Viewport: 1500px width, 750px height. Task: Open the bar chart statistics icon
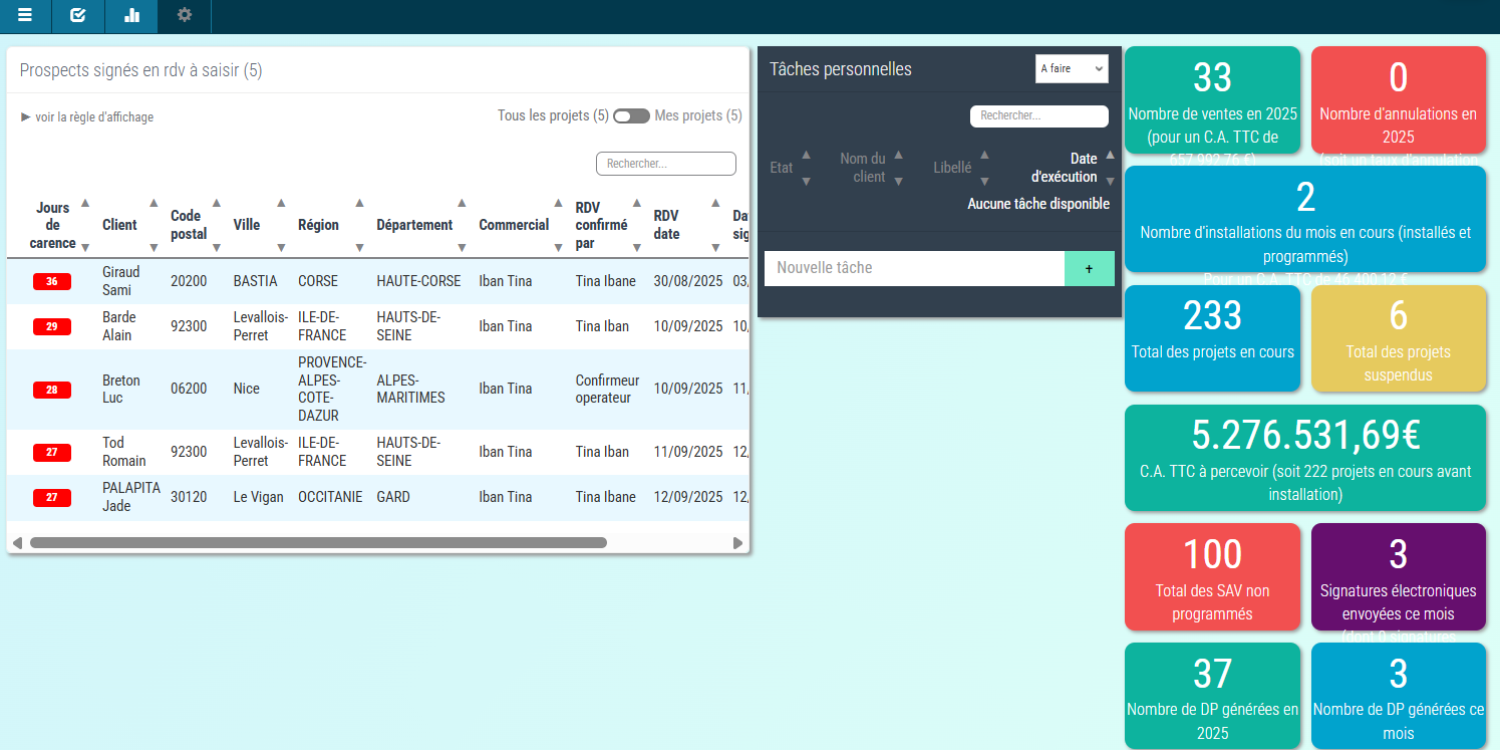pos(131,15)
